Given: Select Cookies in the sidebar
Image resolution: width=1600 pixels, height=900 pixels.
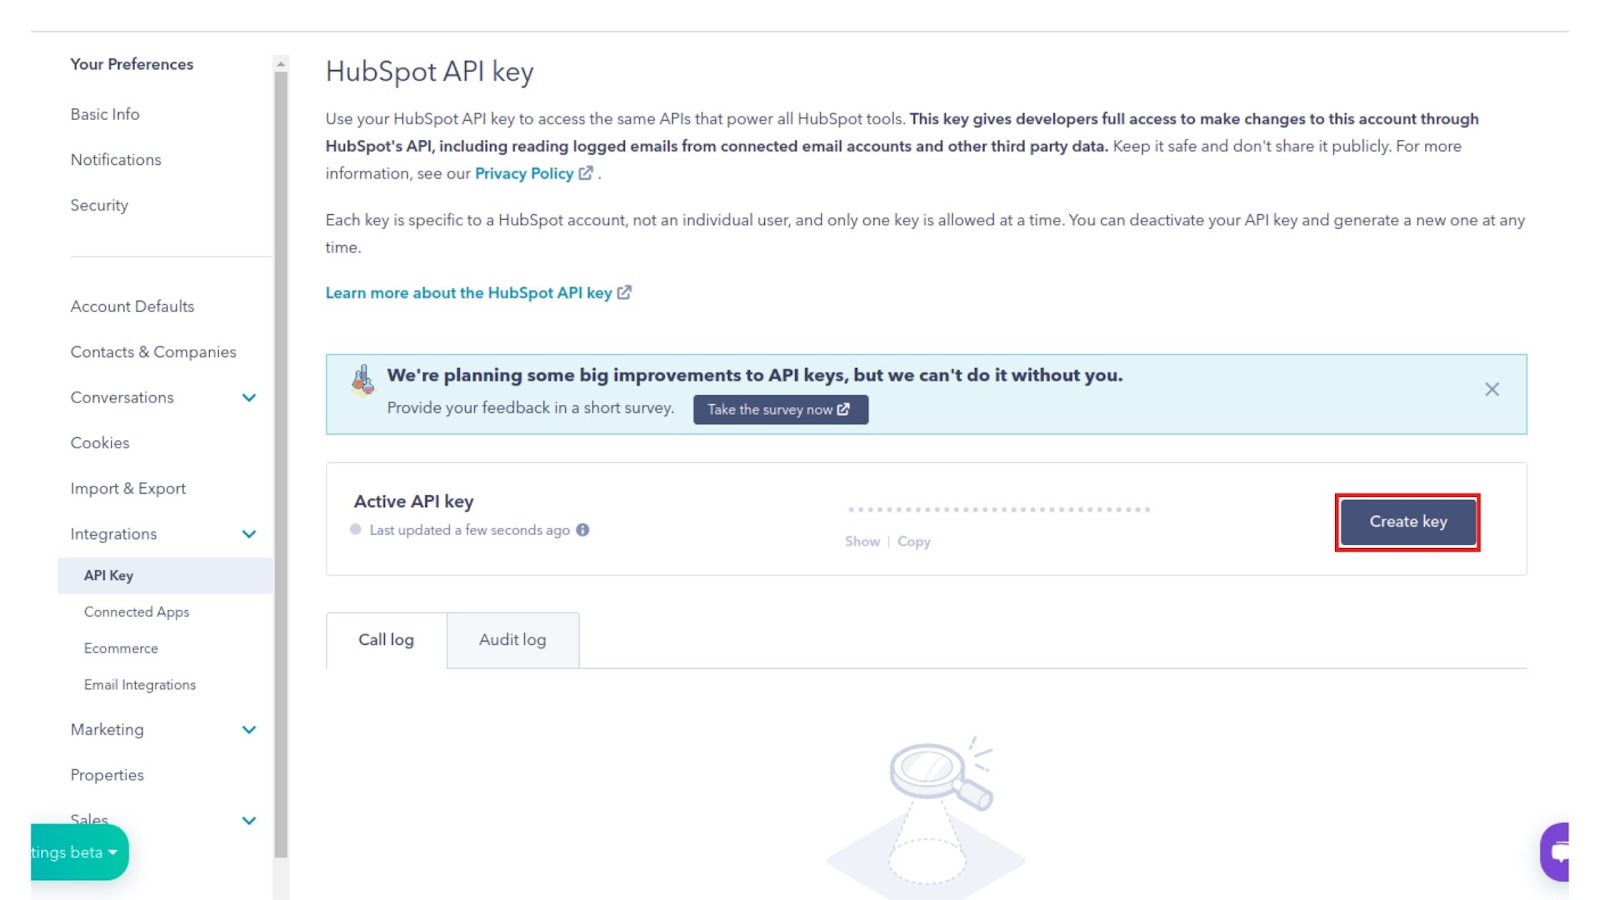Looking at the screenshot, I should [x=100, y=443].
